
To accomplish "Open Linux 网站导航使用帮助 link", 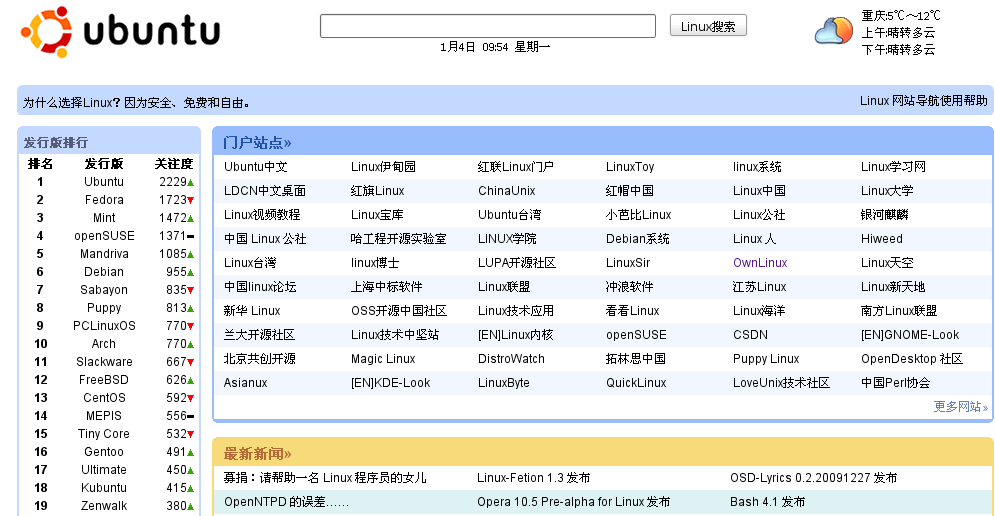I will click(923, 101).
